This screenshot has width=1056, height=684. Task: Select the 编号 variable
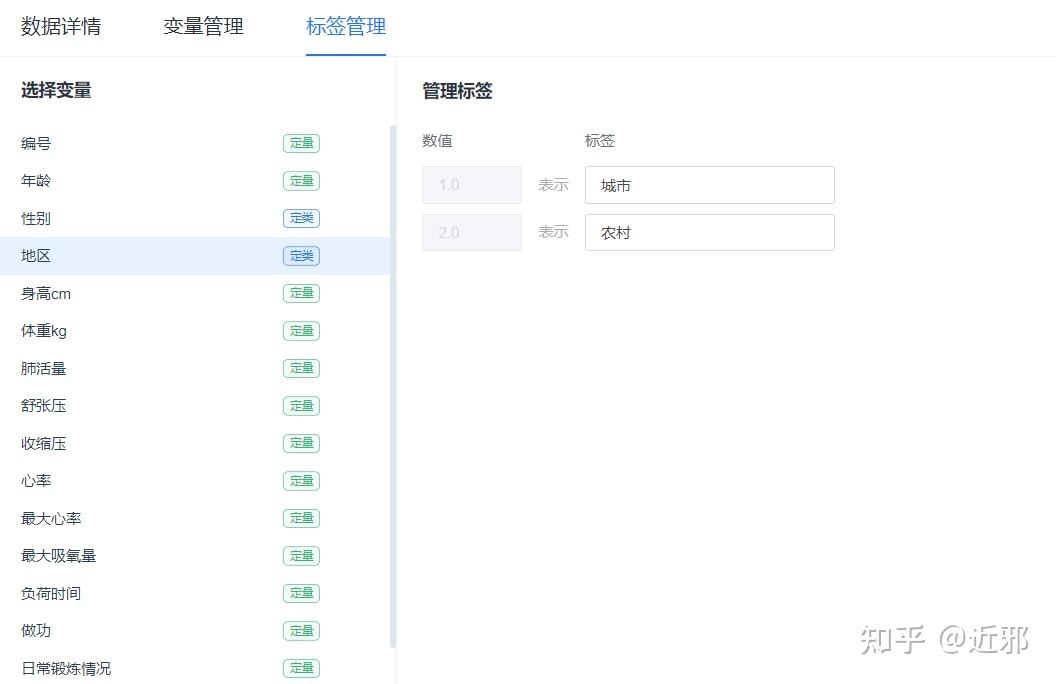pyautogui.click(x=36, y=144)
